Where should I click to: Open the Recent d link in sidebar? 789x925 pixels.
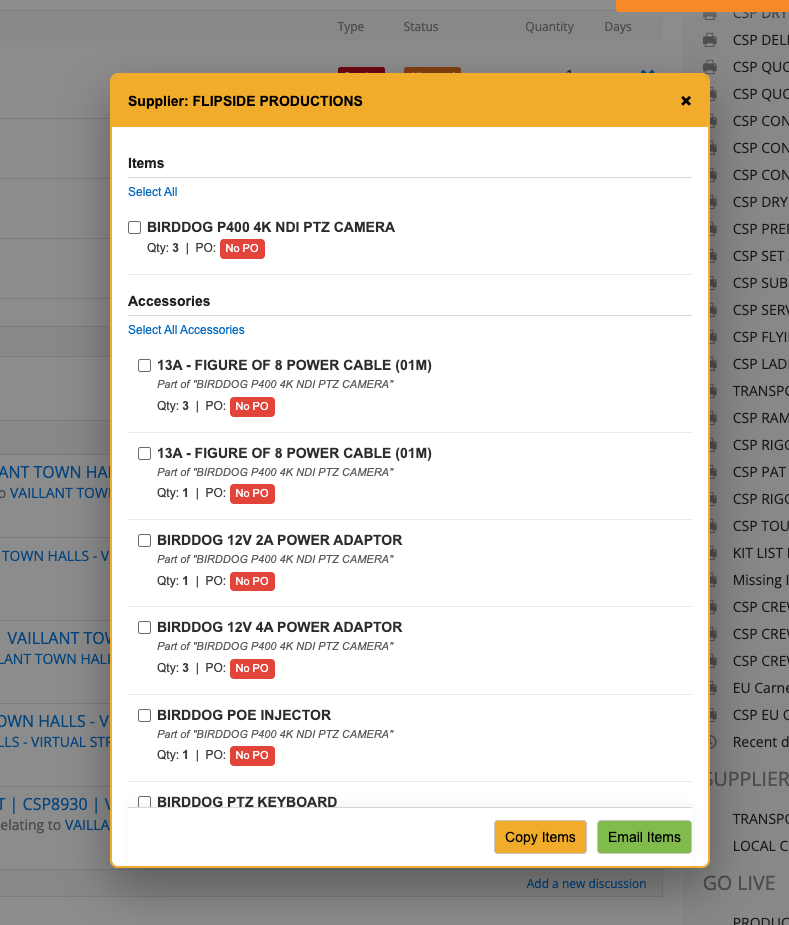click(x=761, y=742)
